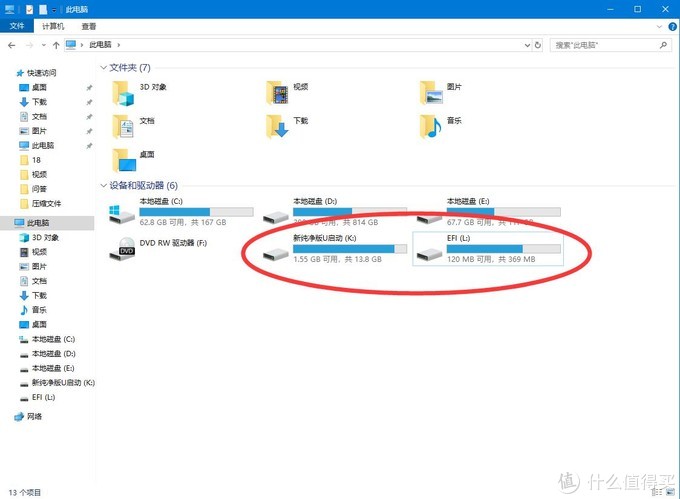Image resolution: width=680 pixels, height=499 pixels.
Task: Click 此电脑 breadcrumb in address bar
Action: pyautogui.click(x=101, y=45)
